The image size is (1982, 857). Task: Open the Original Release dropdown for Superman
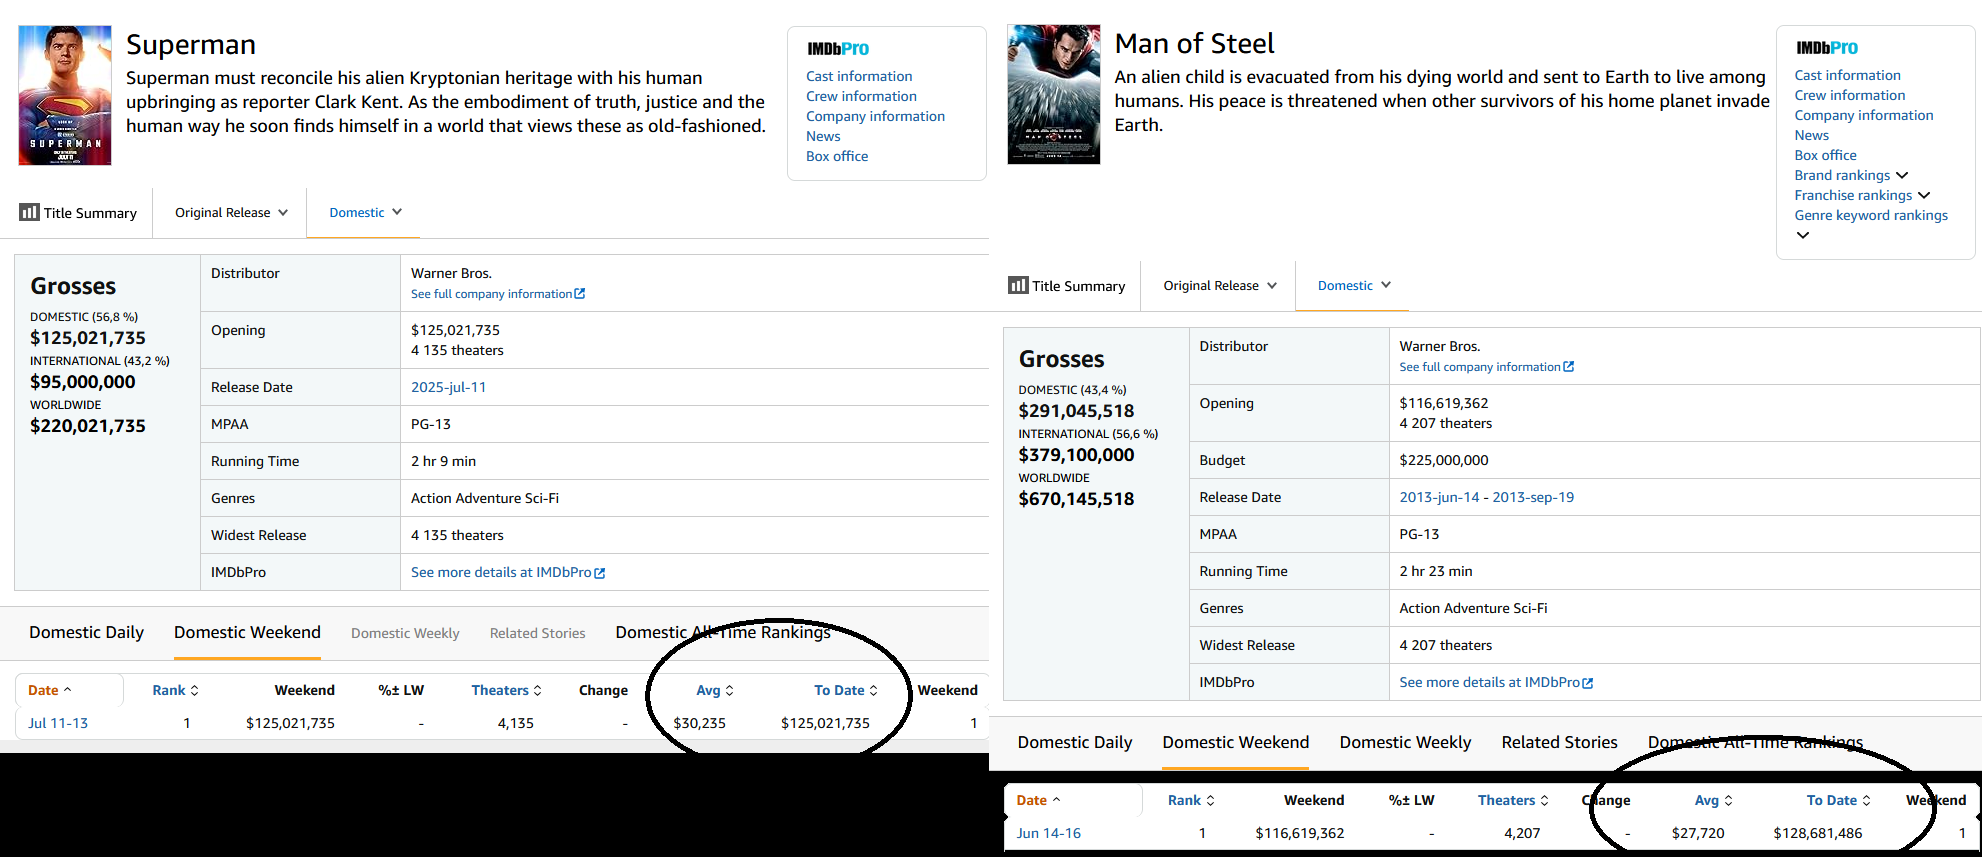point(231,213)
